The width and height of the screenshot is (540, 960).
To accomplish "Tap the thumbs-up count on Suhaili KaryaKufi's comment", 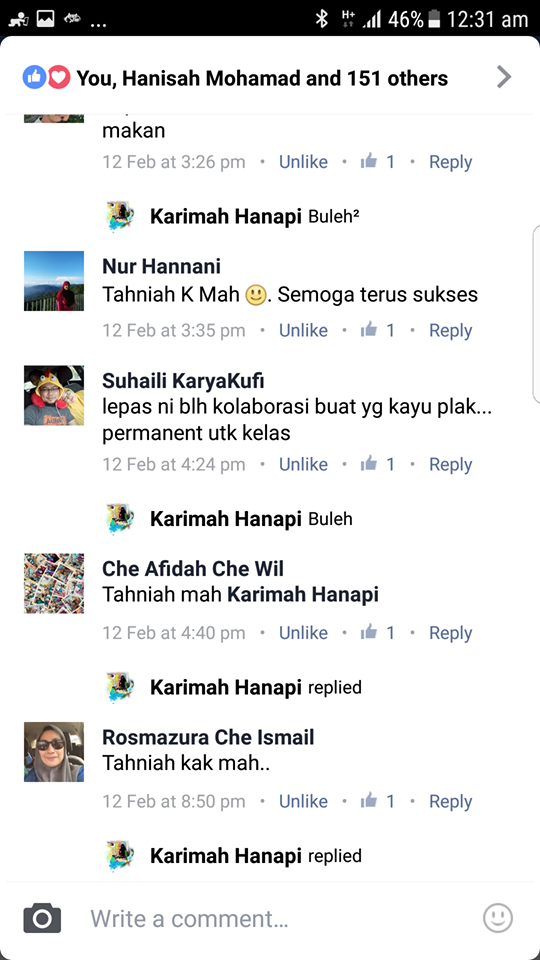I will pyautogui.click(x=378, y=465).
